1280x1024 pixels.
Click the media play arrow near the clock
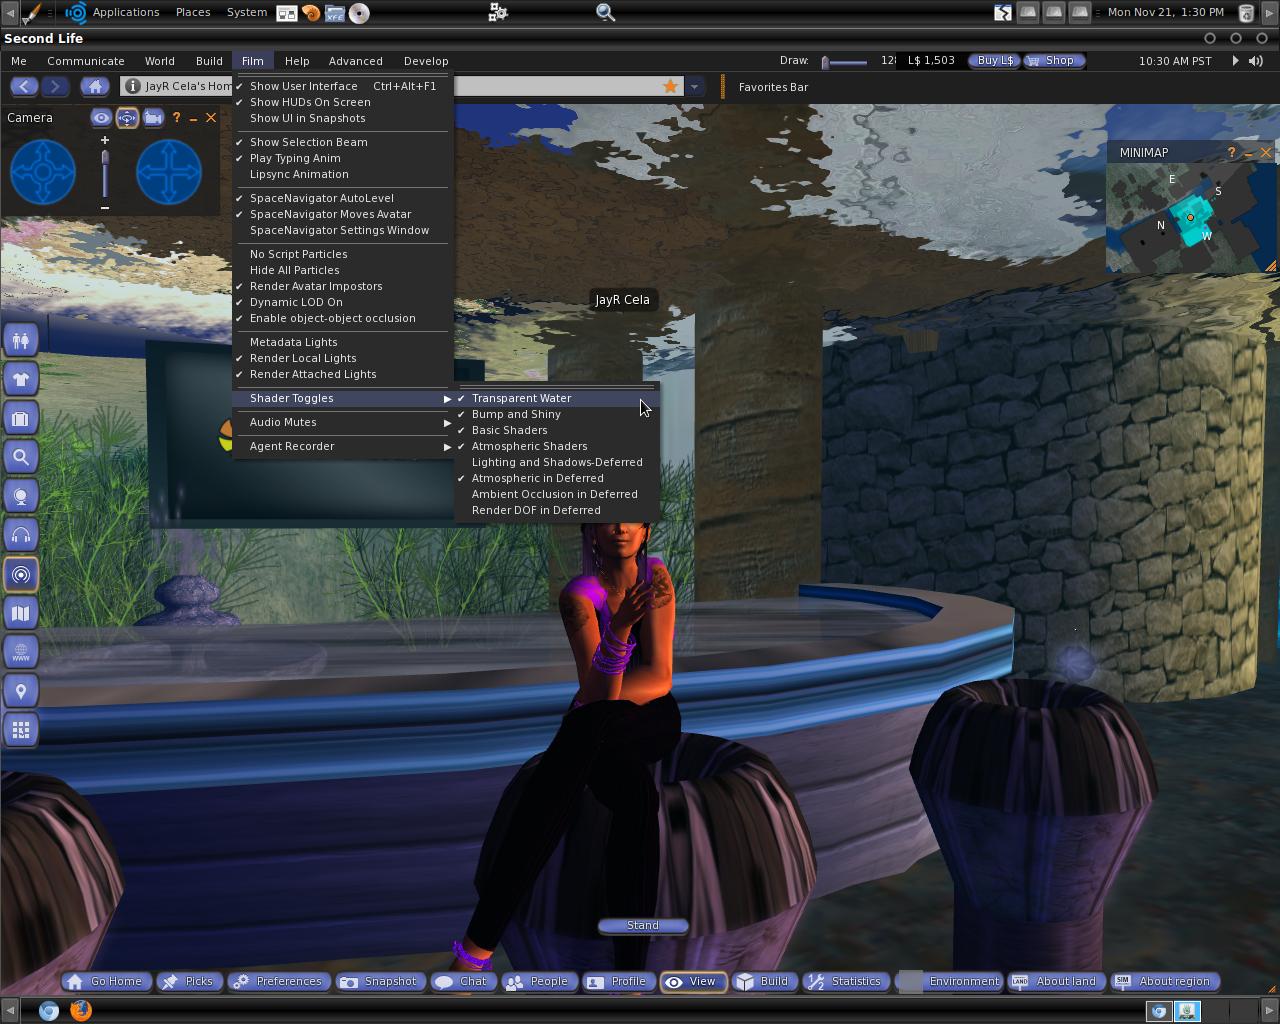tap(1235, 61)
